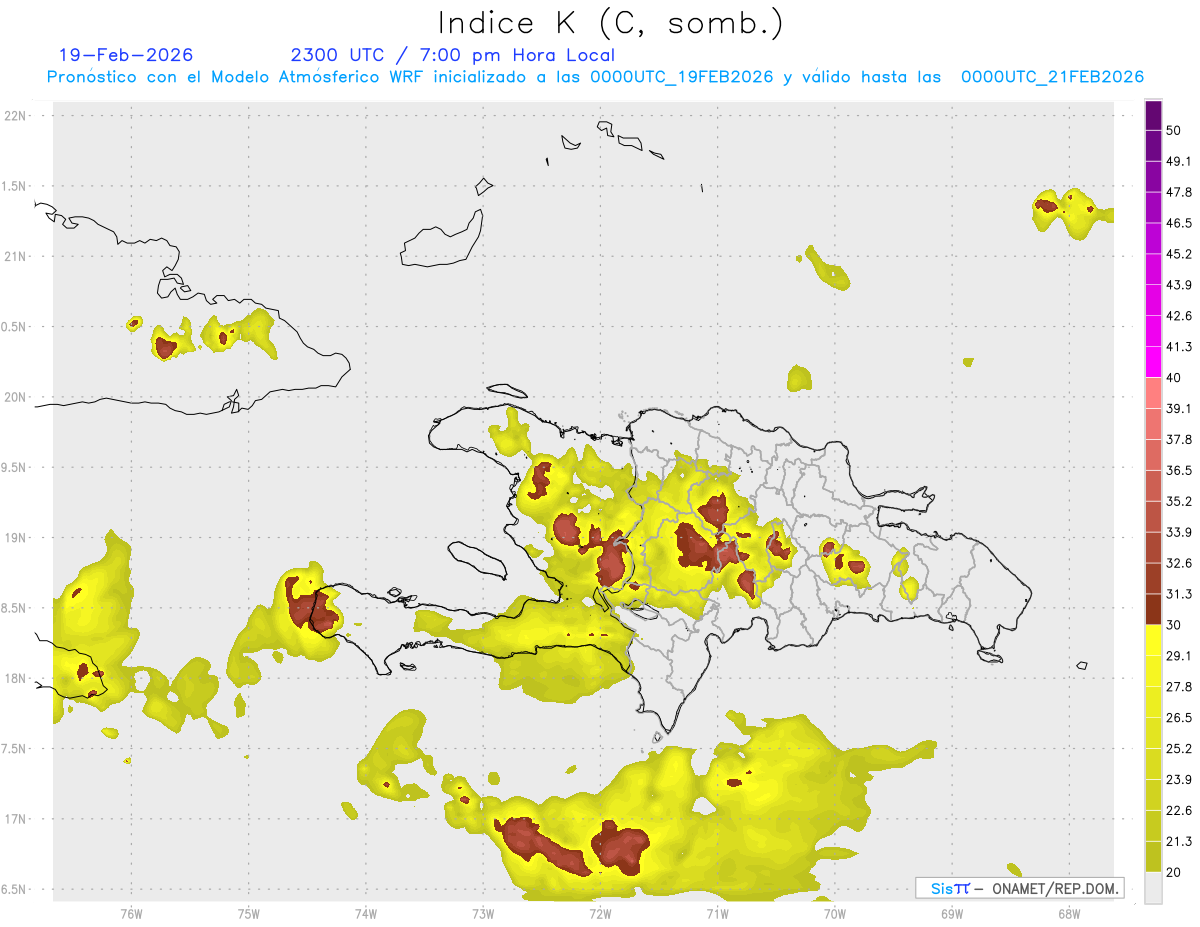Viewport: 1200px width, 927px height.
Task: Select the 21N latitude axis label
Action: [17, 256]
